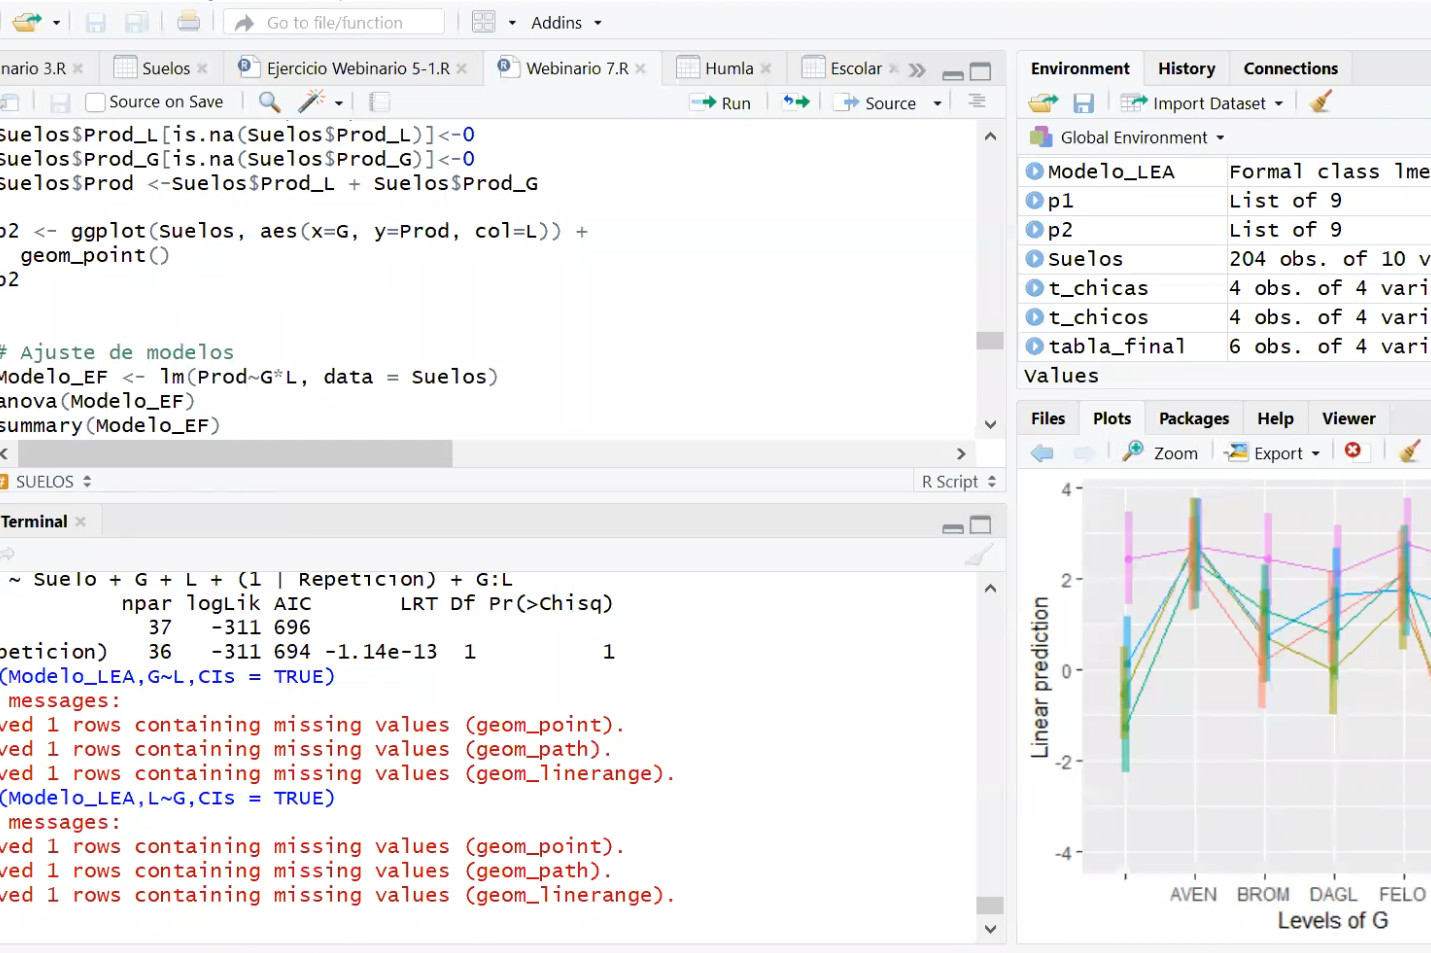Expand the p2 list object
The width and height of the screenshot is (1431, 953).
coord(1034,229)
